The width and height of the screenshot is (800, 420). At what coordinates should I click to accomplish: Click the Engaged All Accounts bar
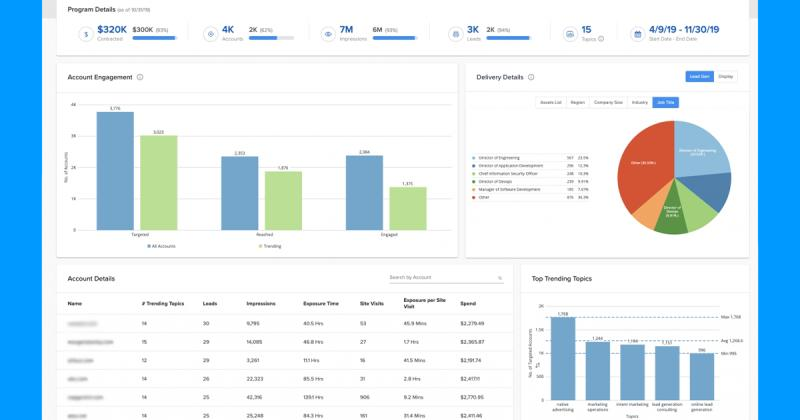coord(364,193)
